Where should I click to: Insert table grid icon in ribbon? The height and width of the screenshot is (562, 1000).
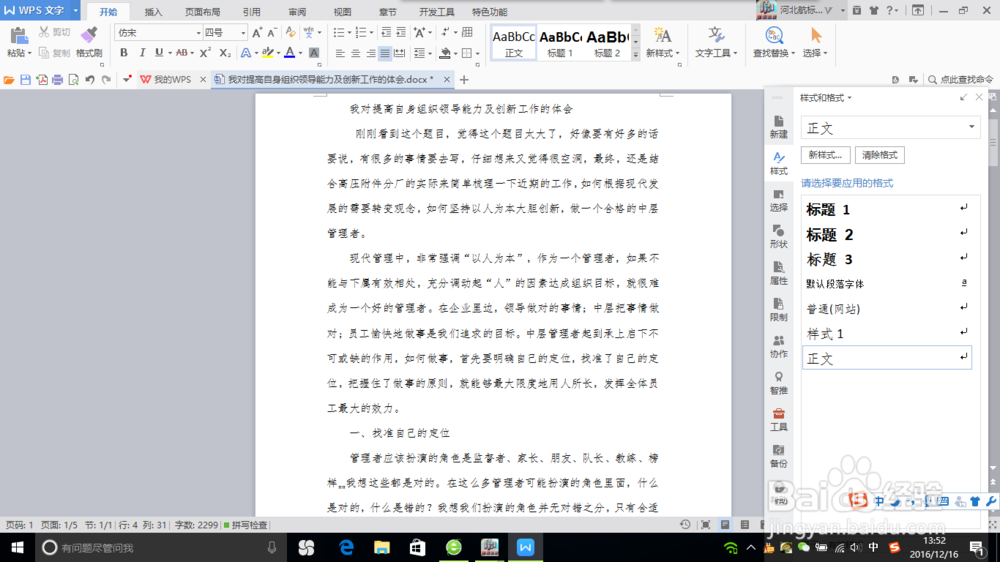[x=467, y=33]
